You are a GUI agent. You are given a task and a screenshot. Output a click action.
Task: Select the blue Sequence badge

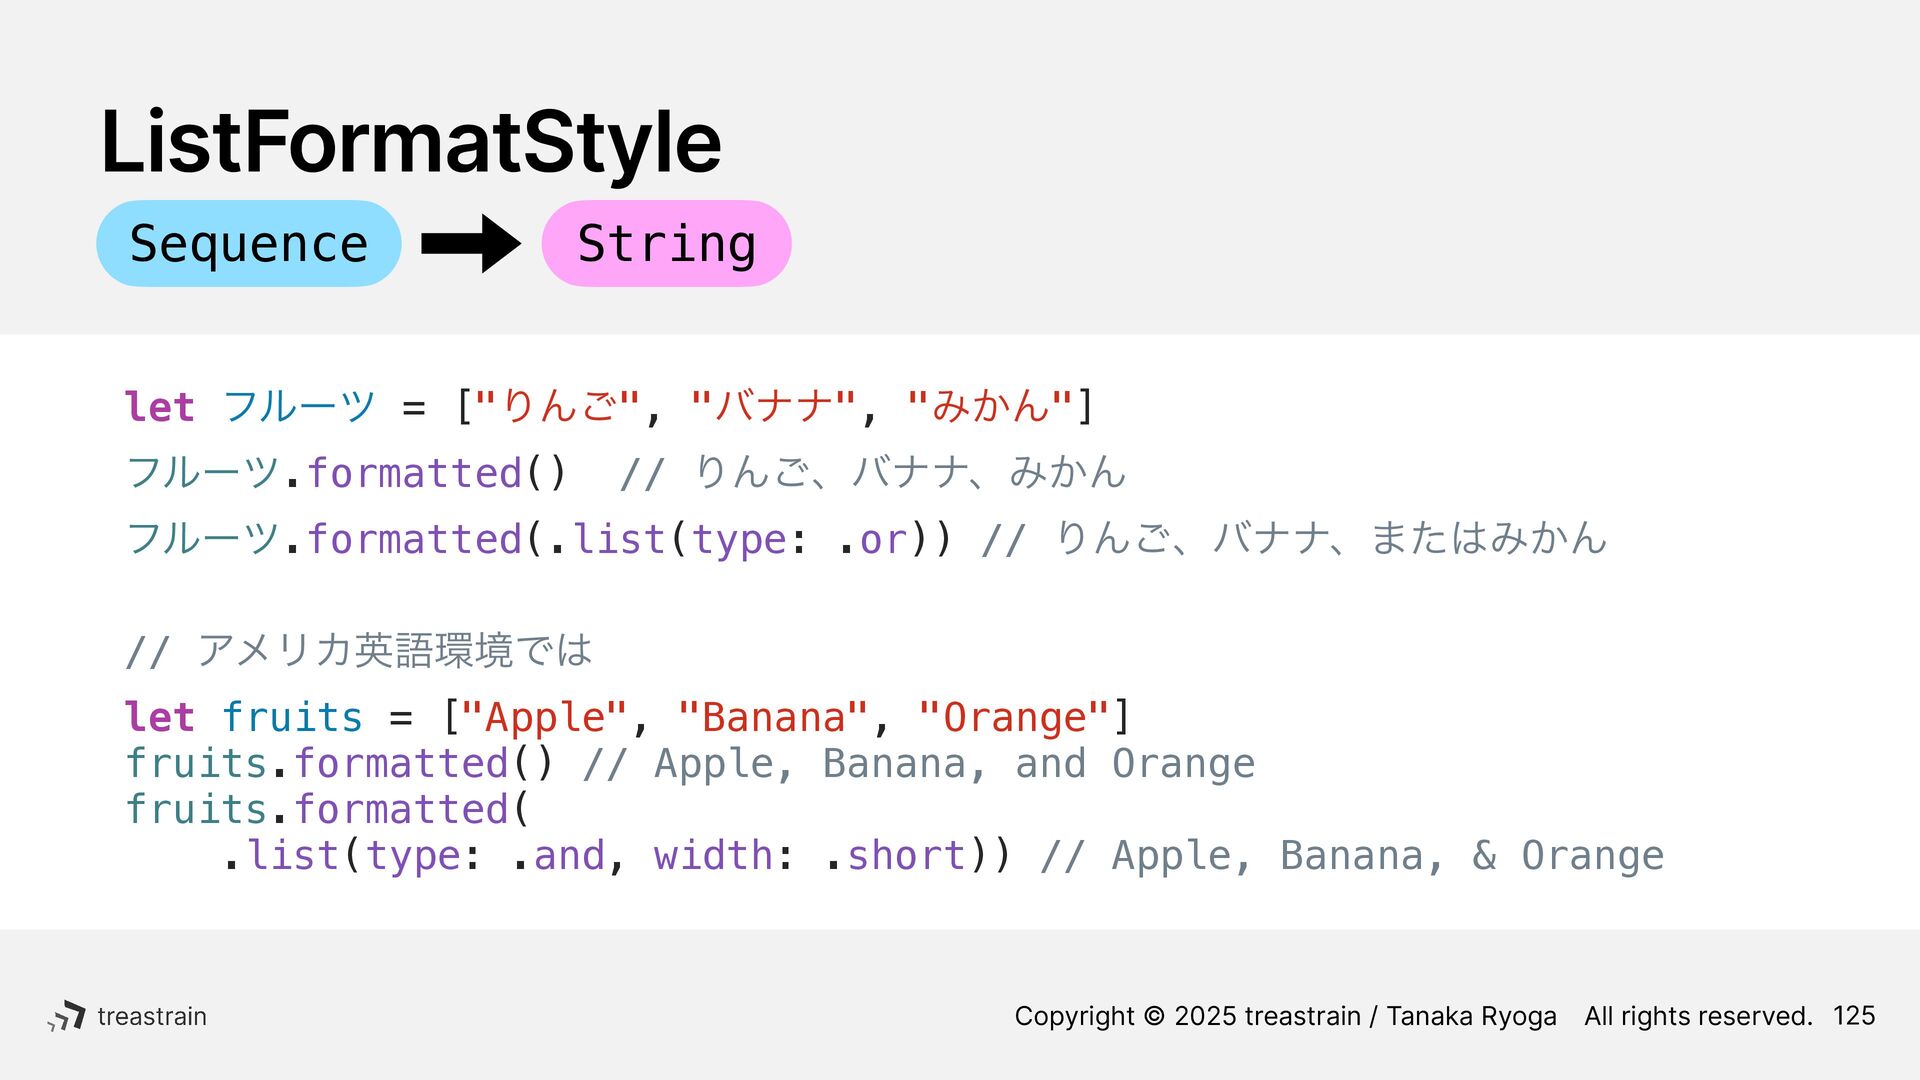tap(249, 243)
